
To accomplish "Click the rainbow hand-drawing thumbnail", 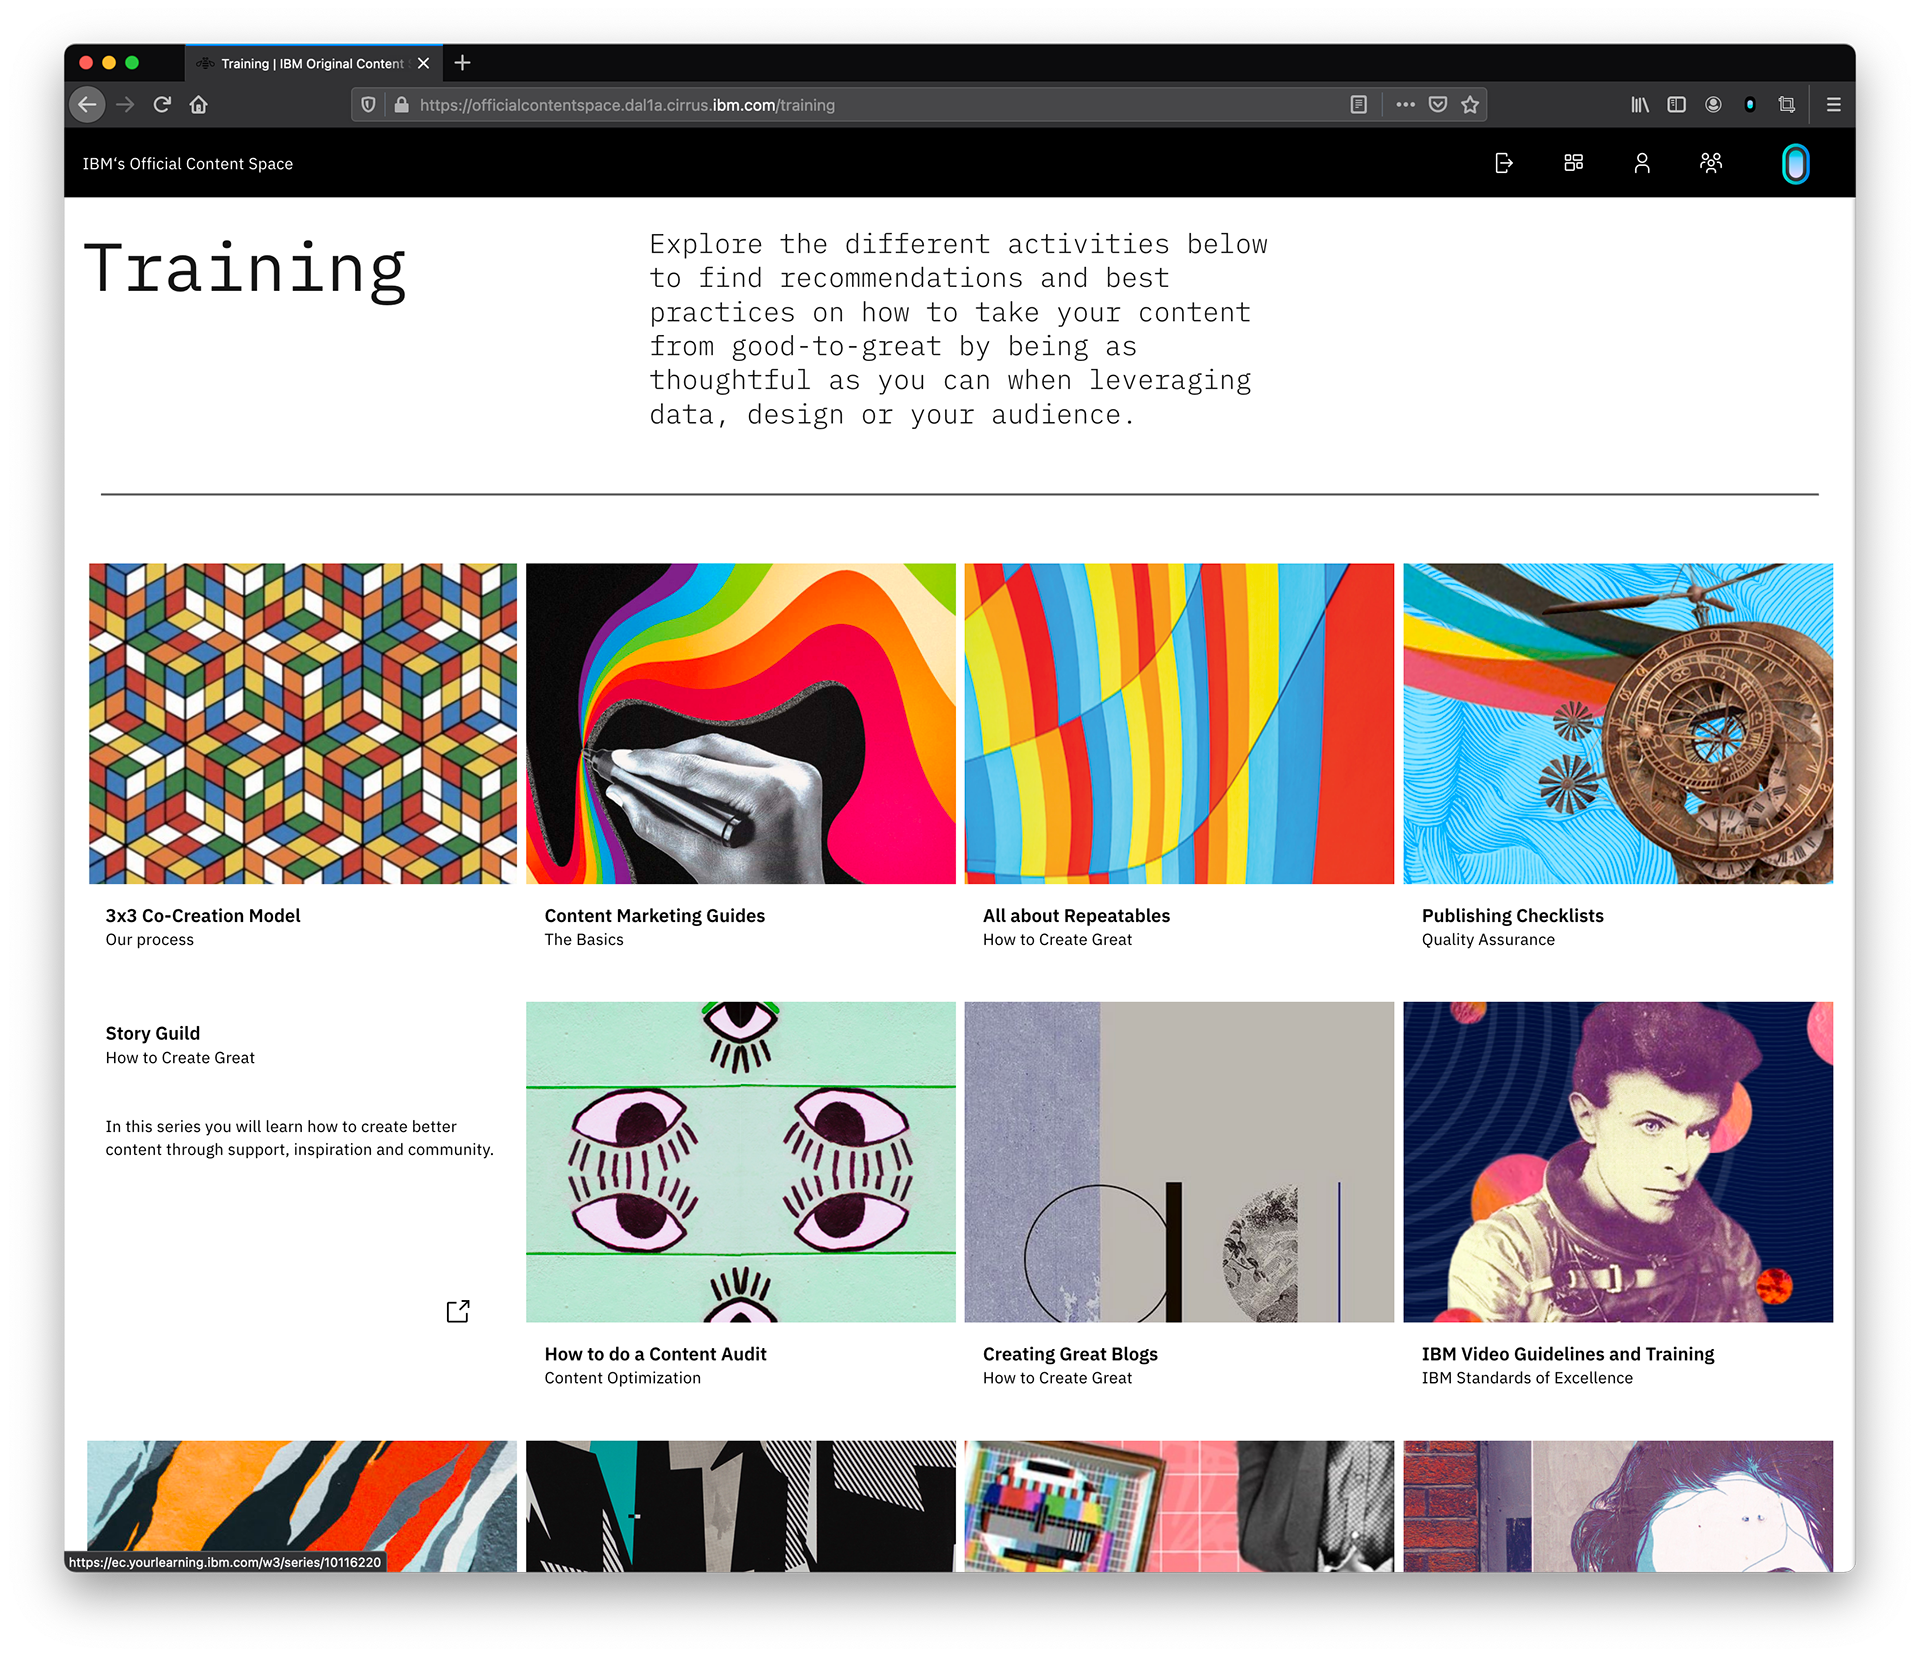I will [741, 723].
